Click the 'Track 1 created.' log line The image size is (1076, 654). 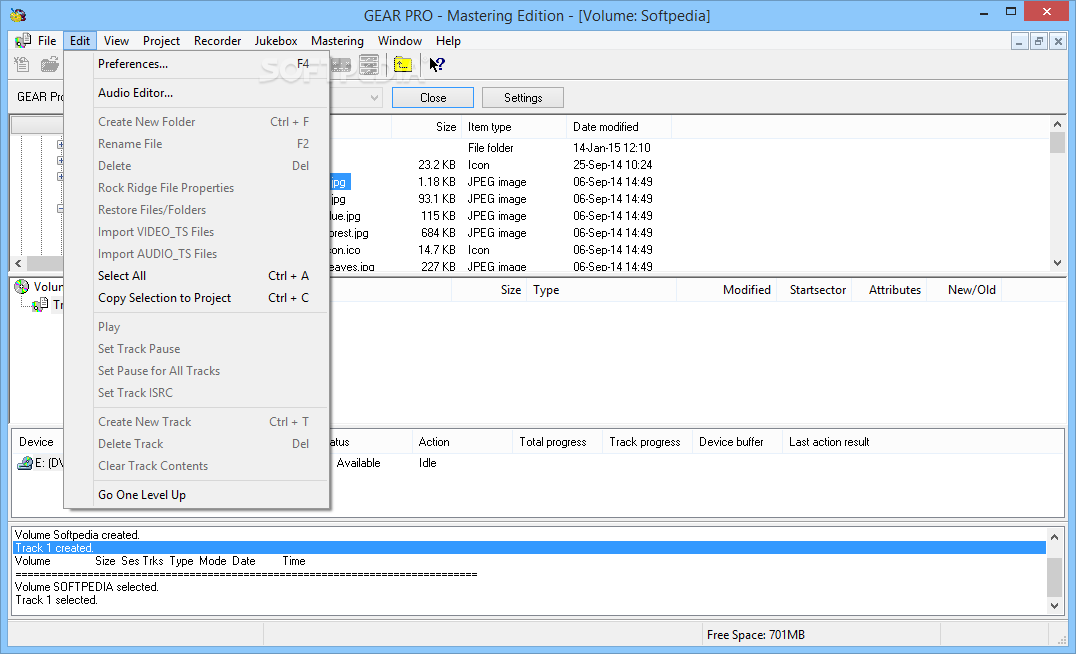point(529,548)
